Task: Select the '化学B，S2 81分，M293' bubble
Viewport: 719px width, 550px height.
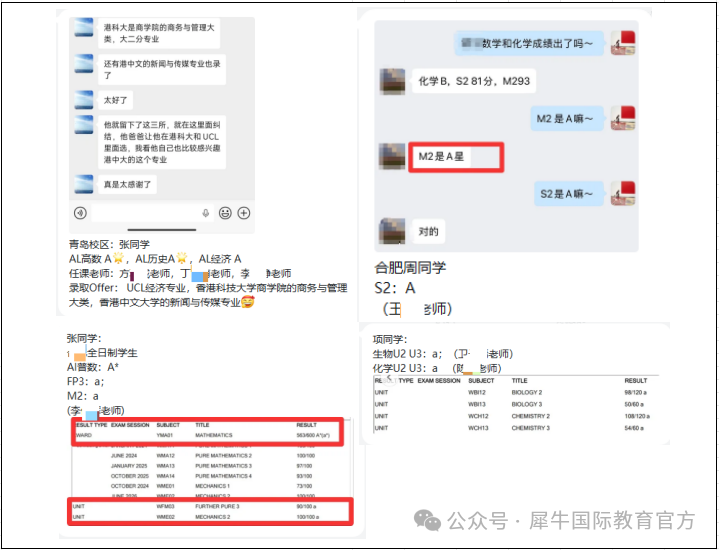Action: coord(474,81)
